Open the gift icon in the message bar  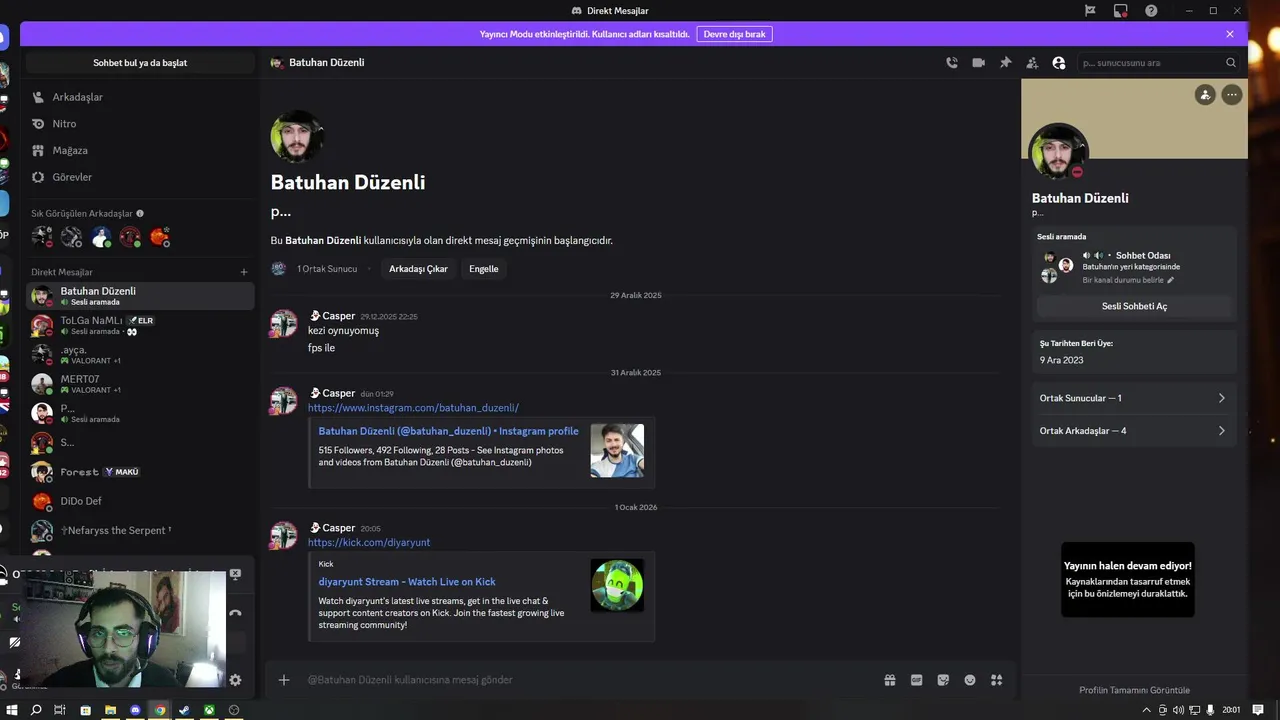pyautogui.click(x=889, y=680)
